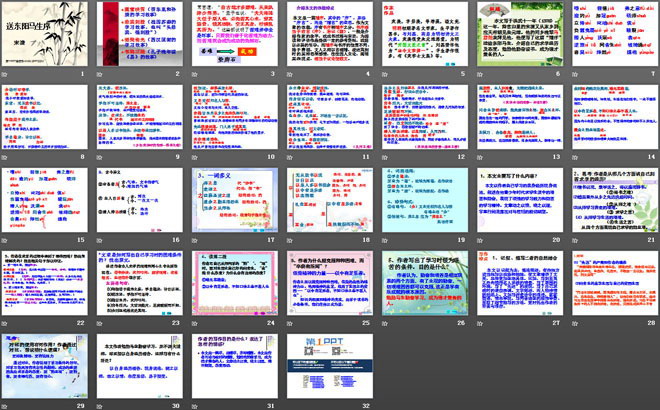Open slide 23 thumbnail
The height and width of the screenshot is (410, 660).
coord(139,287)
